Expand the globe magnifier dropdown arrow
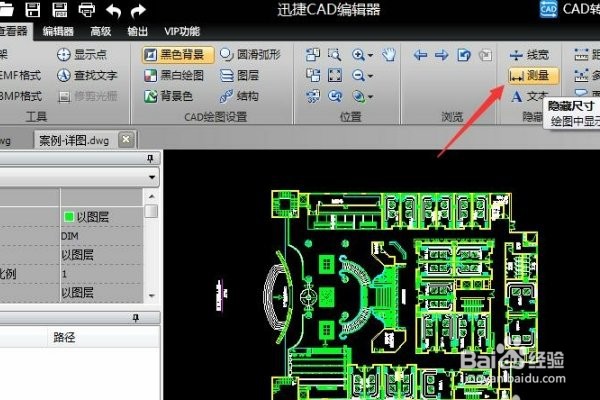 click(370, 97)
